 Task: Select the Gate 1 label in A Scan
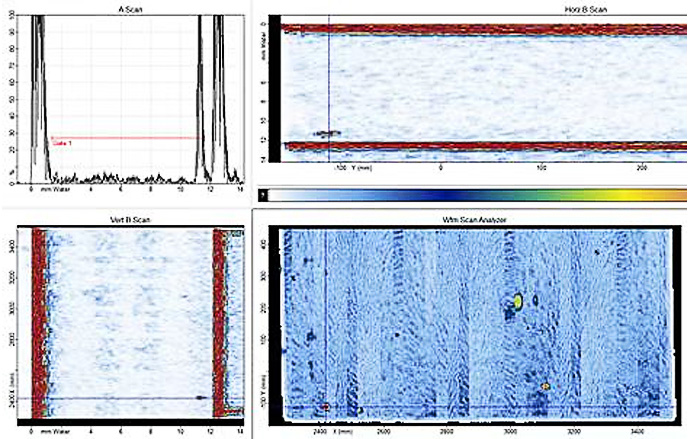(x=64, y=144)
